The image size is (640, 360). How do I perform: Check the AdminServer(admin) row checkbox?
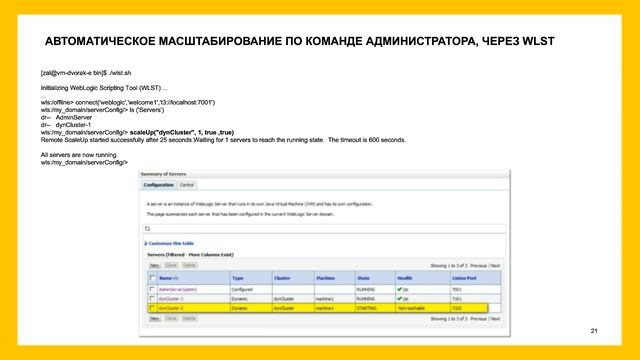pyautogui.click(x=152, y=289)
